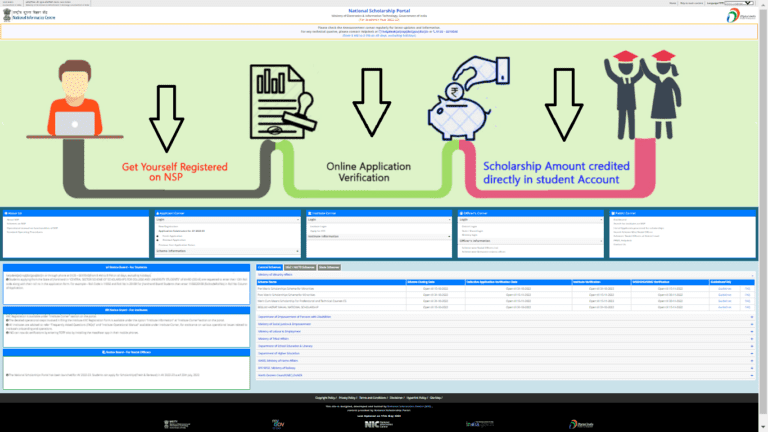Open Dashboard link in Public Corner
This screenshot has height=432, width=768.
click(620, 220)
